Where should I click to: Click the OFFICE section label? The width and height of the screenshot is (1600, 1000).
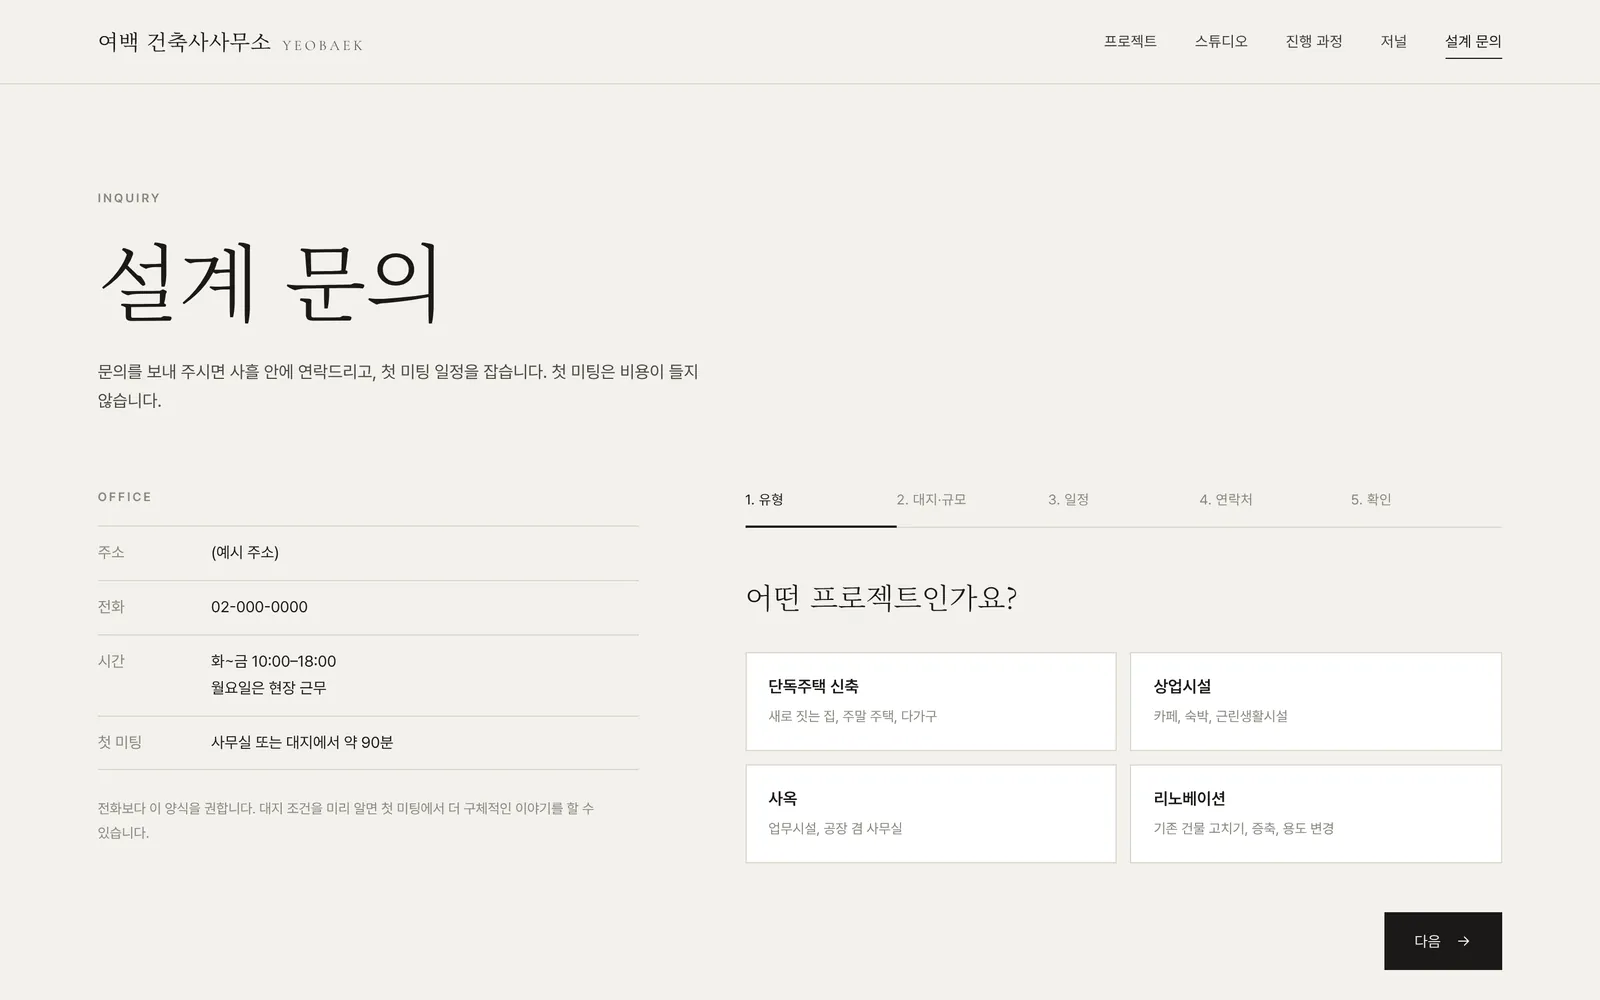(125, 497)
